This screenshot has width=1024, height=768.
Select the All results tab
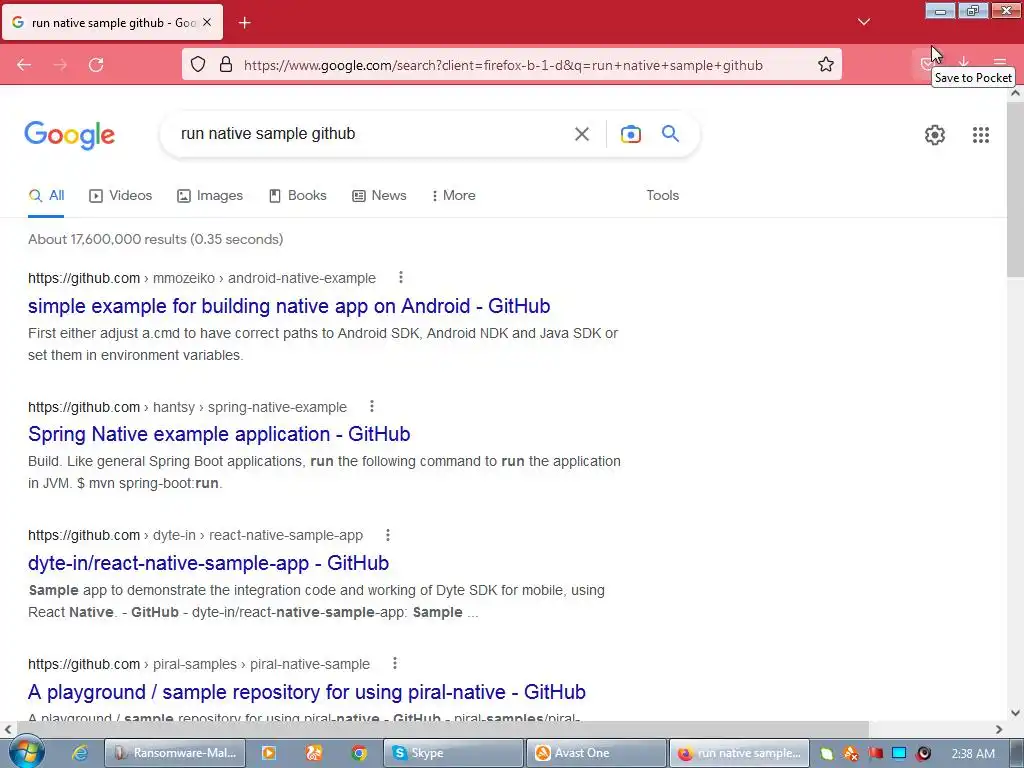click(46, 195)
